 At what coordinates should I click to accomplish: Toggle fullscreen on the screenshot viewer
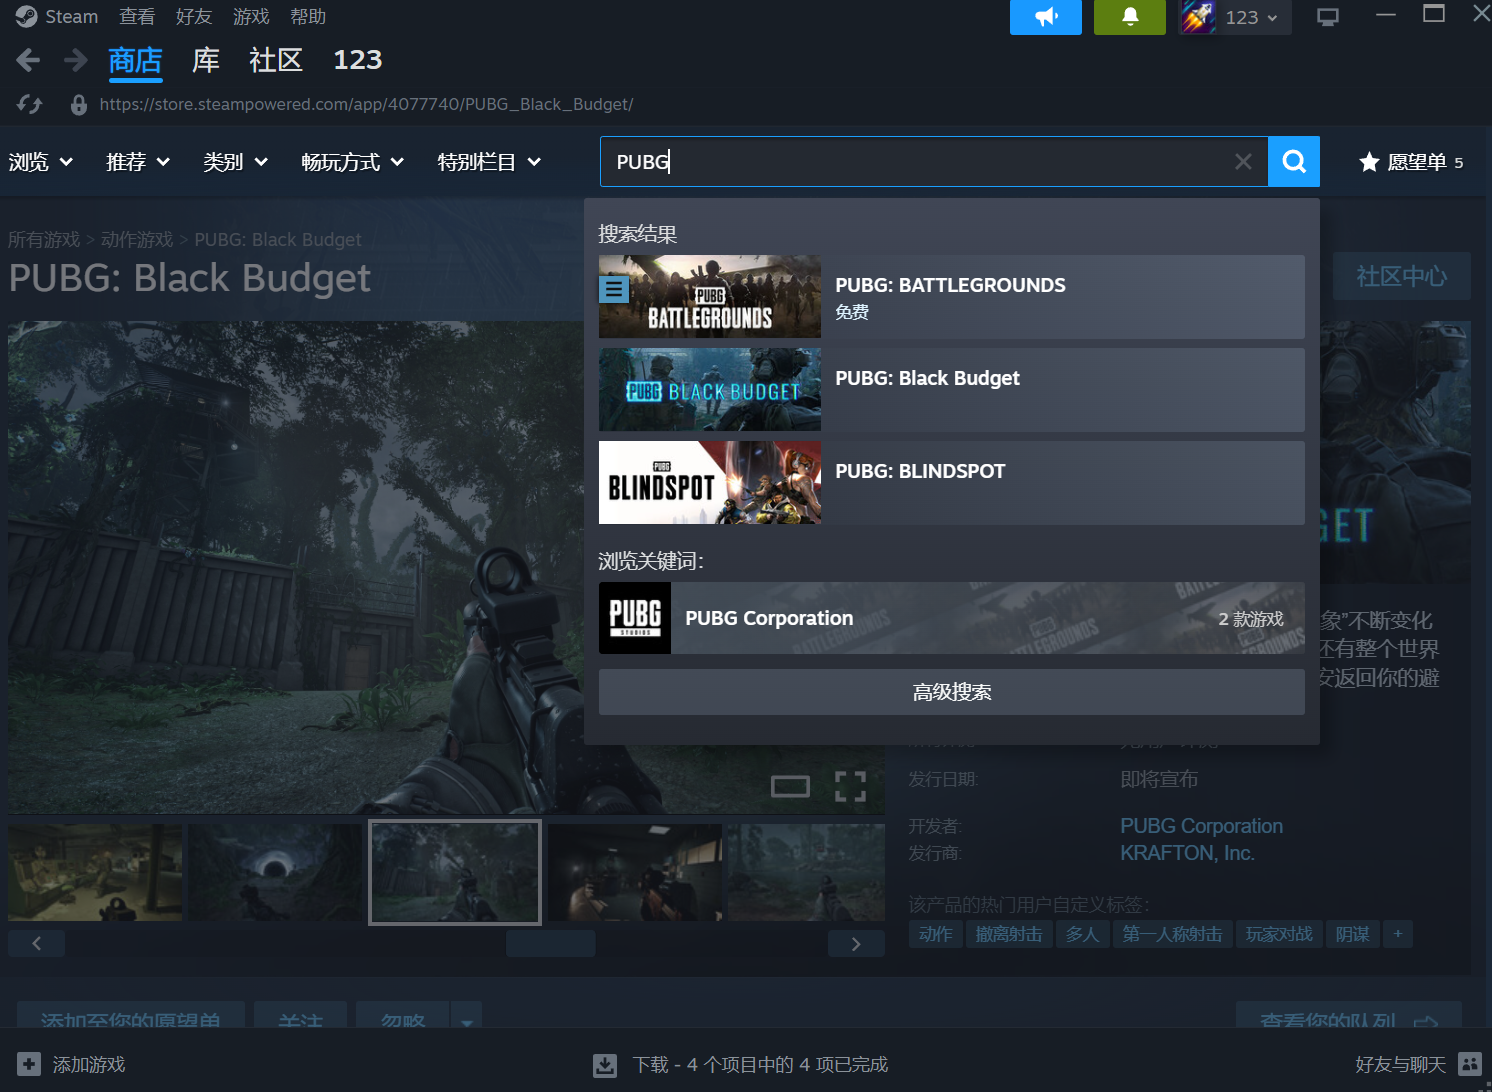(x=850, y=786)
